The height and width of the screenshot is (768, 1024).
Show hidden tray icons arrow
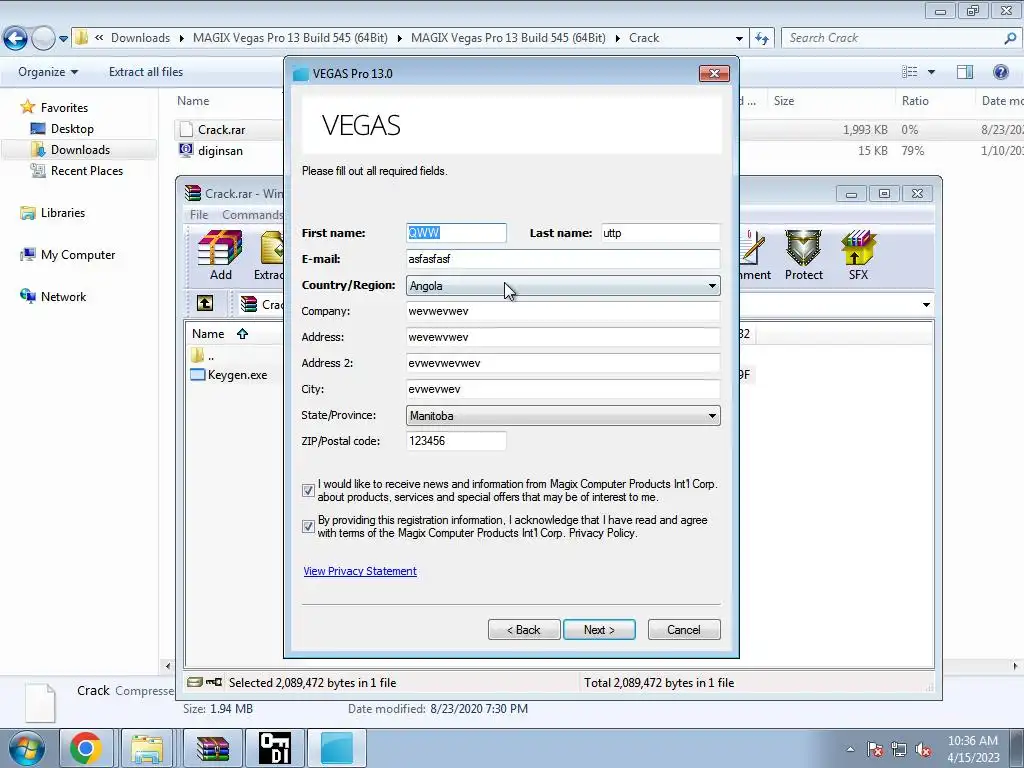850,749
